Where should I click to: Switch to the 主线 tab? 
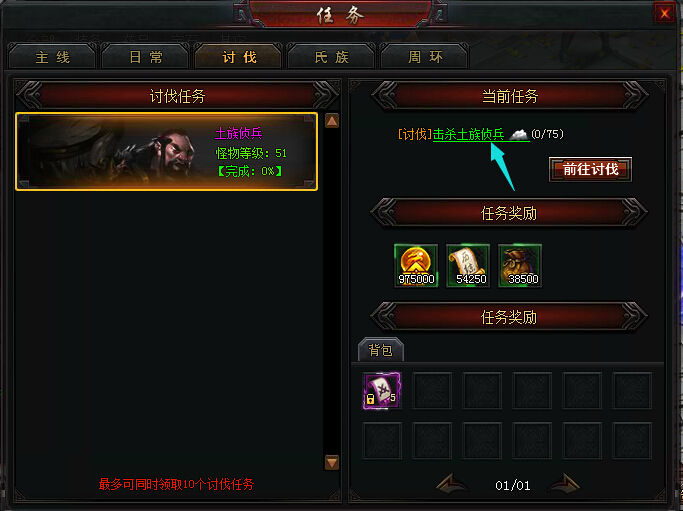click(52, 57)
